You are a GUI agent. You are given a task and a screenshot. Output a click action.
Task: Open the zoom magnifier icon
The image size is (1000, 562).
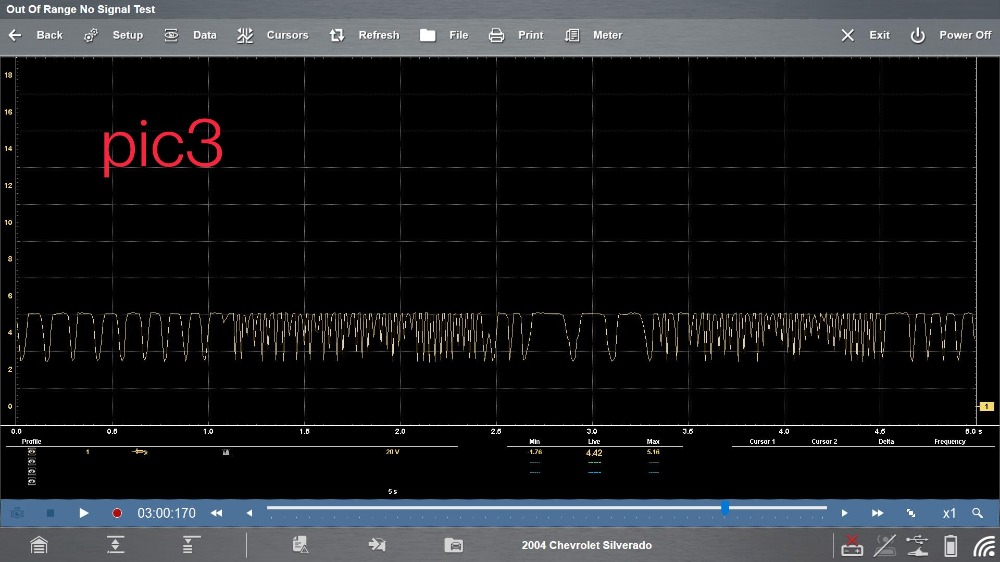[x=977, y=513]
